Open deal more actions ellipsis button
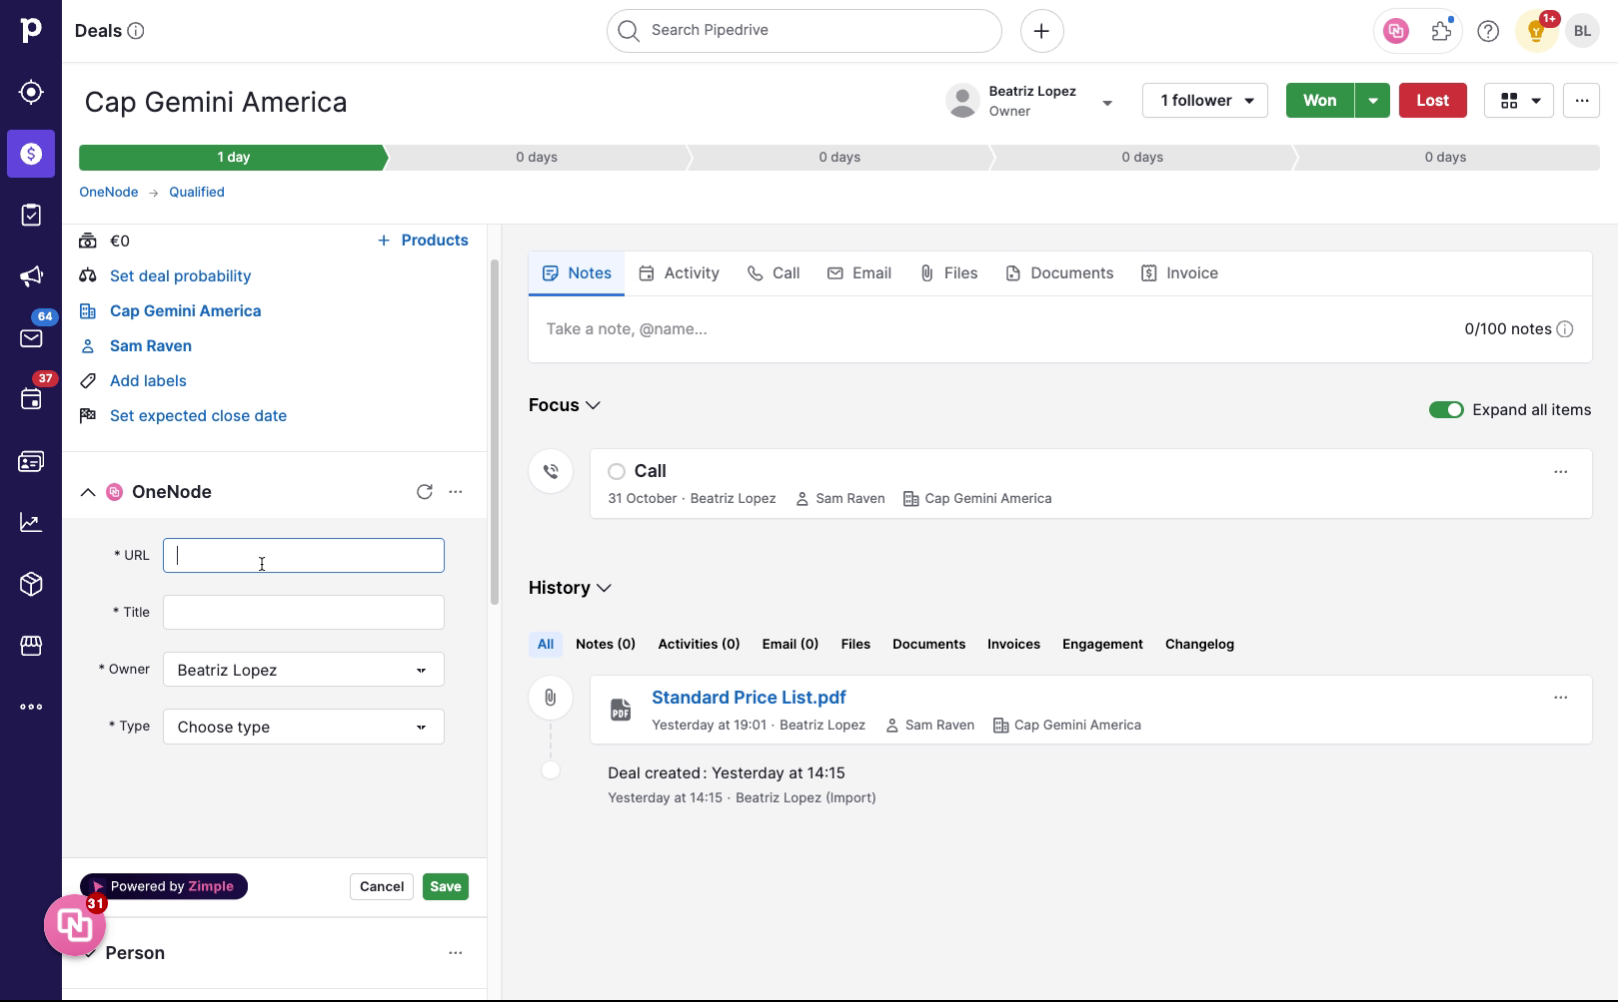This screenshot has width=1618, height=1002. click(x=1581, y=100)
